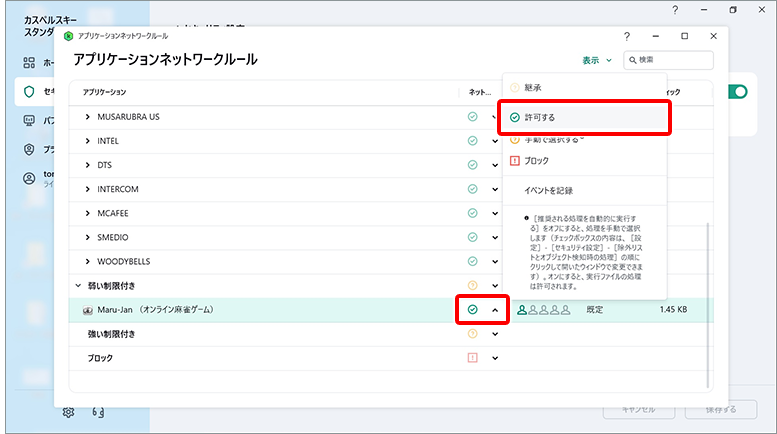The width and height of the screenshot is (777, 434).
Task: Click the 1.45 KB traffic value
Action: (673, 310)
